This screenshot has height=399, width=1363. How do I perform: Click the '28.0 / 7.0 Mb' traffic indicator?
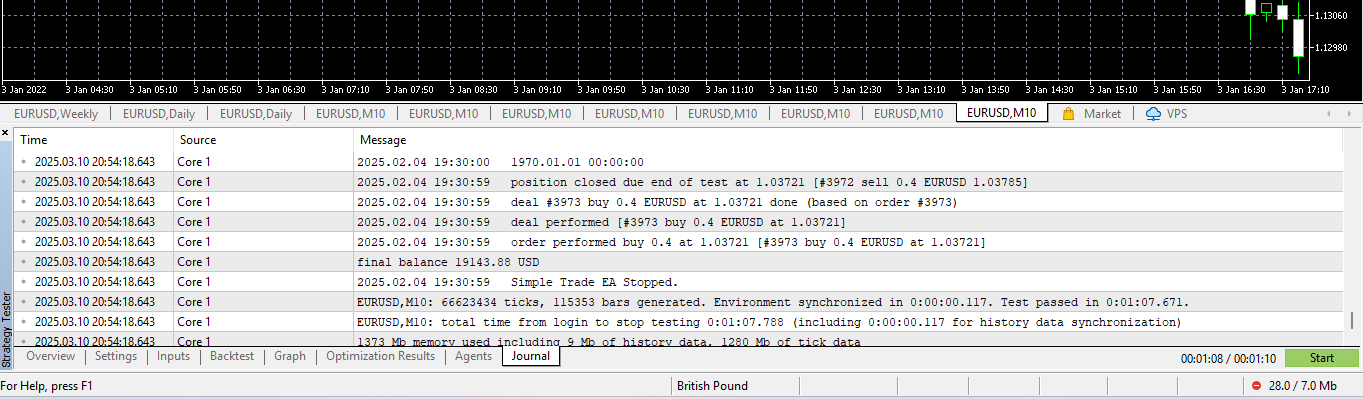click(x=1302, y=386)
